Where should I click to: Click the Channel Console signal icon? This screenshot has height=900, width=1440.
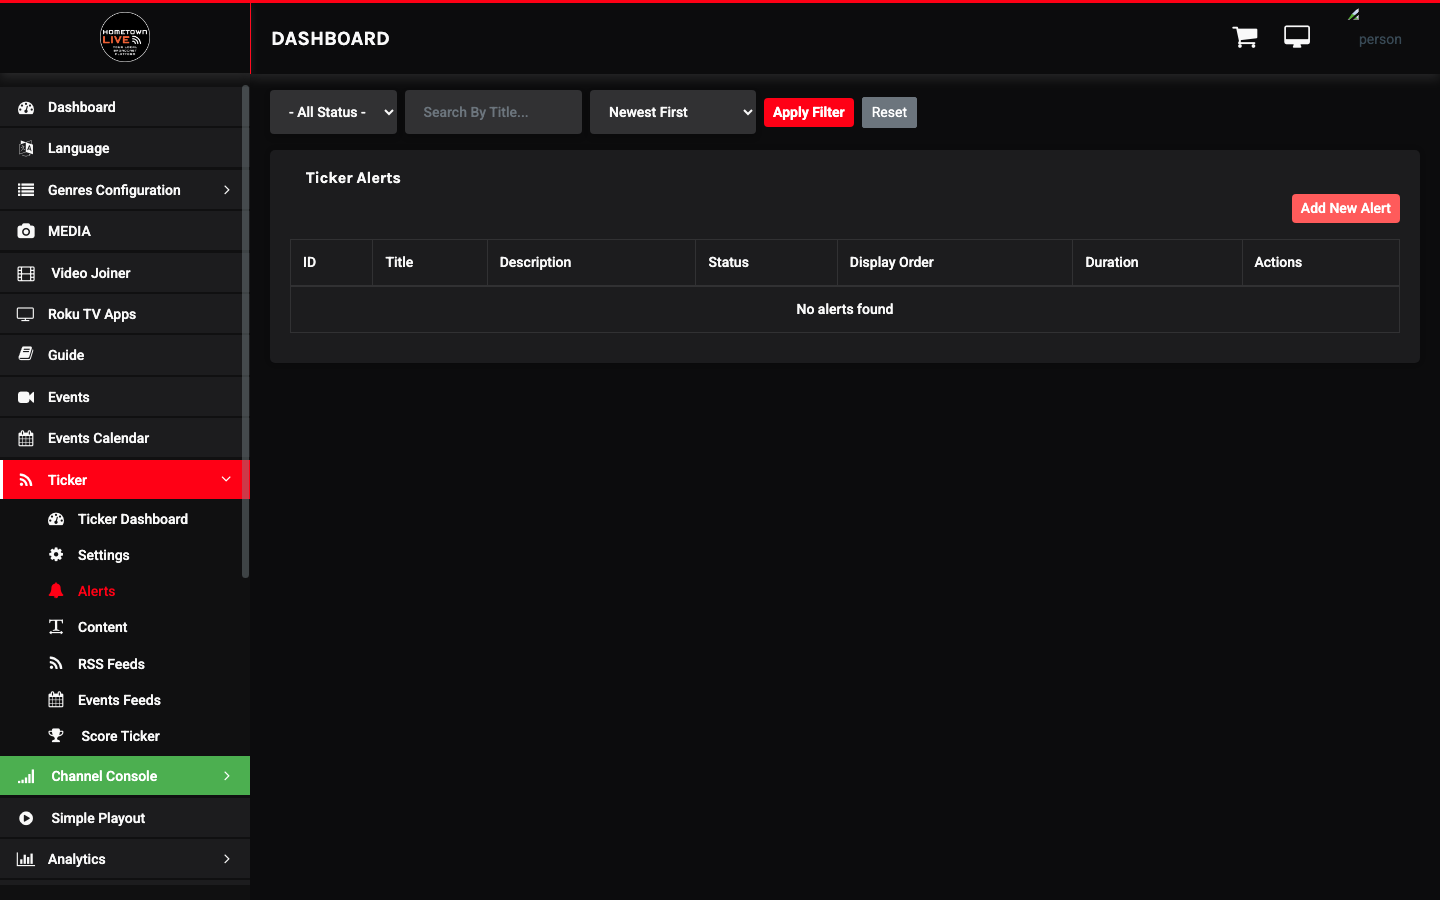[x=26, y=776]
